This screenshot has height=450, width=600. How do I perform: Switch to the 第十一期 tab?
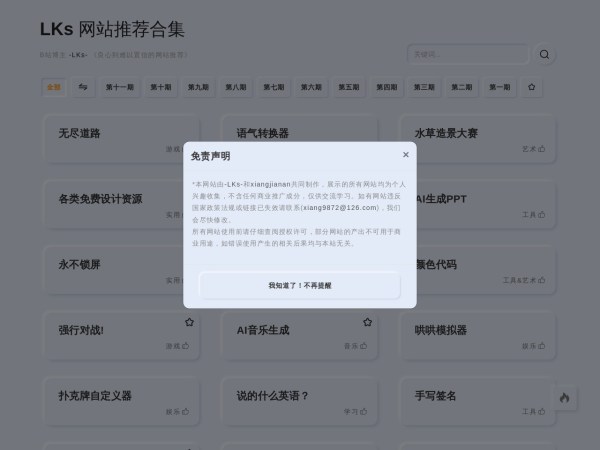119,87
